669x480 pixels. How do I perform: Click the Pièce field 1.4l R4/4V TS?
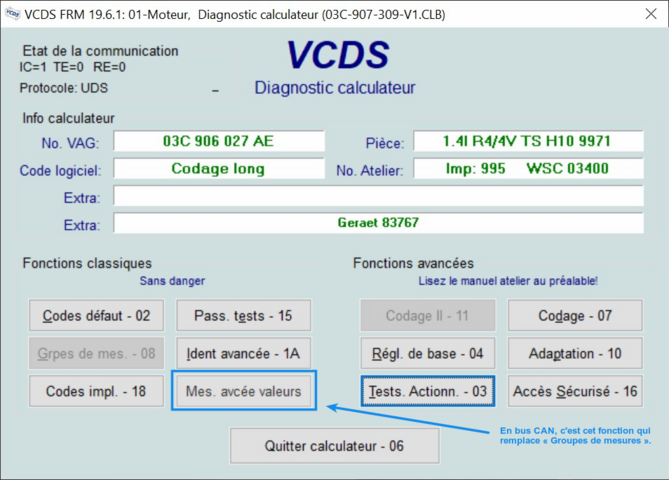(x=528, y=141)
